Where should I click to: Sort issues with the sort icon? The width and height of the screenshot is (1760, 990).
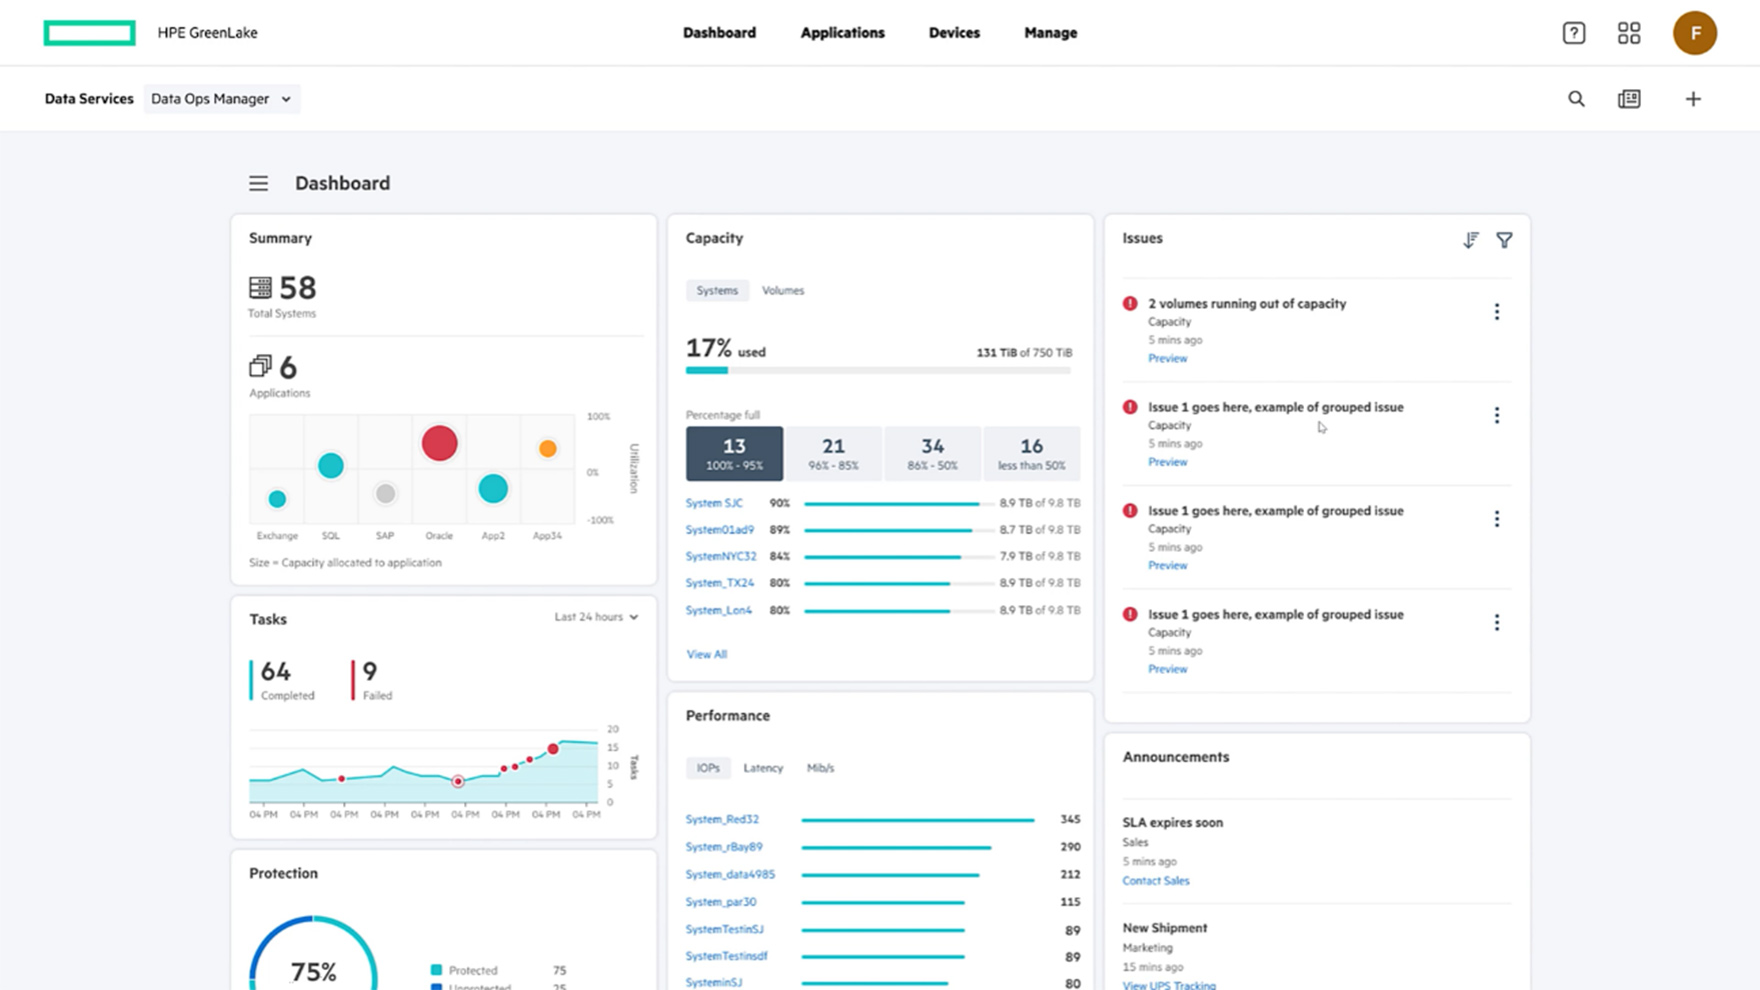point(1470,240)
